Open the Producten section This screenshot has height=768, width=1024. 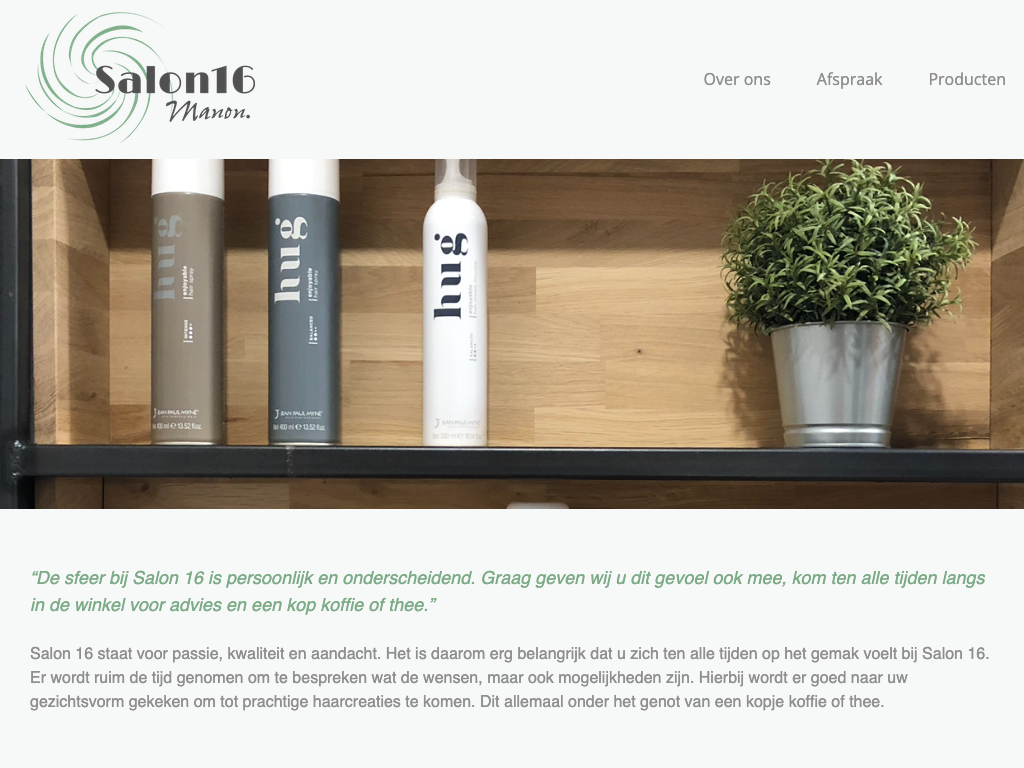point(967,79)
